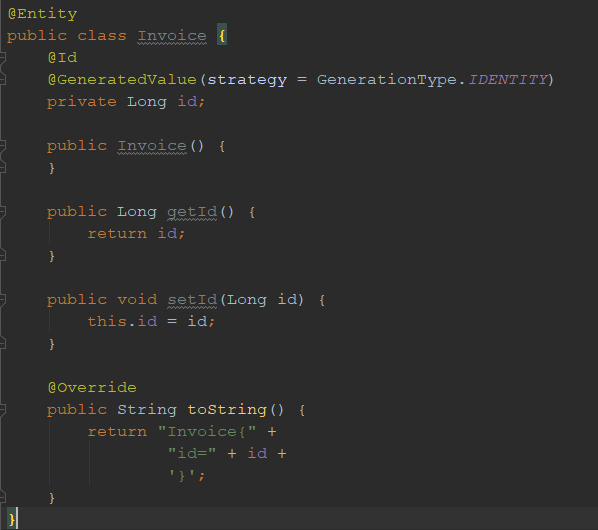The width and height of the screenshot is (598, 530).
Task: Click the @GeneratedValue annotation
Action: tap(122, 79)
